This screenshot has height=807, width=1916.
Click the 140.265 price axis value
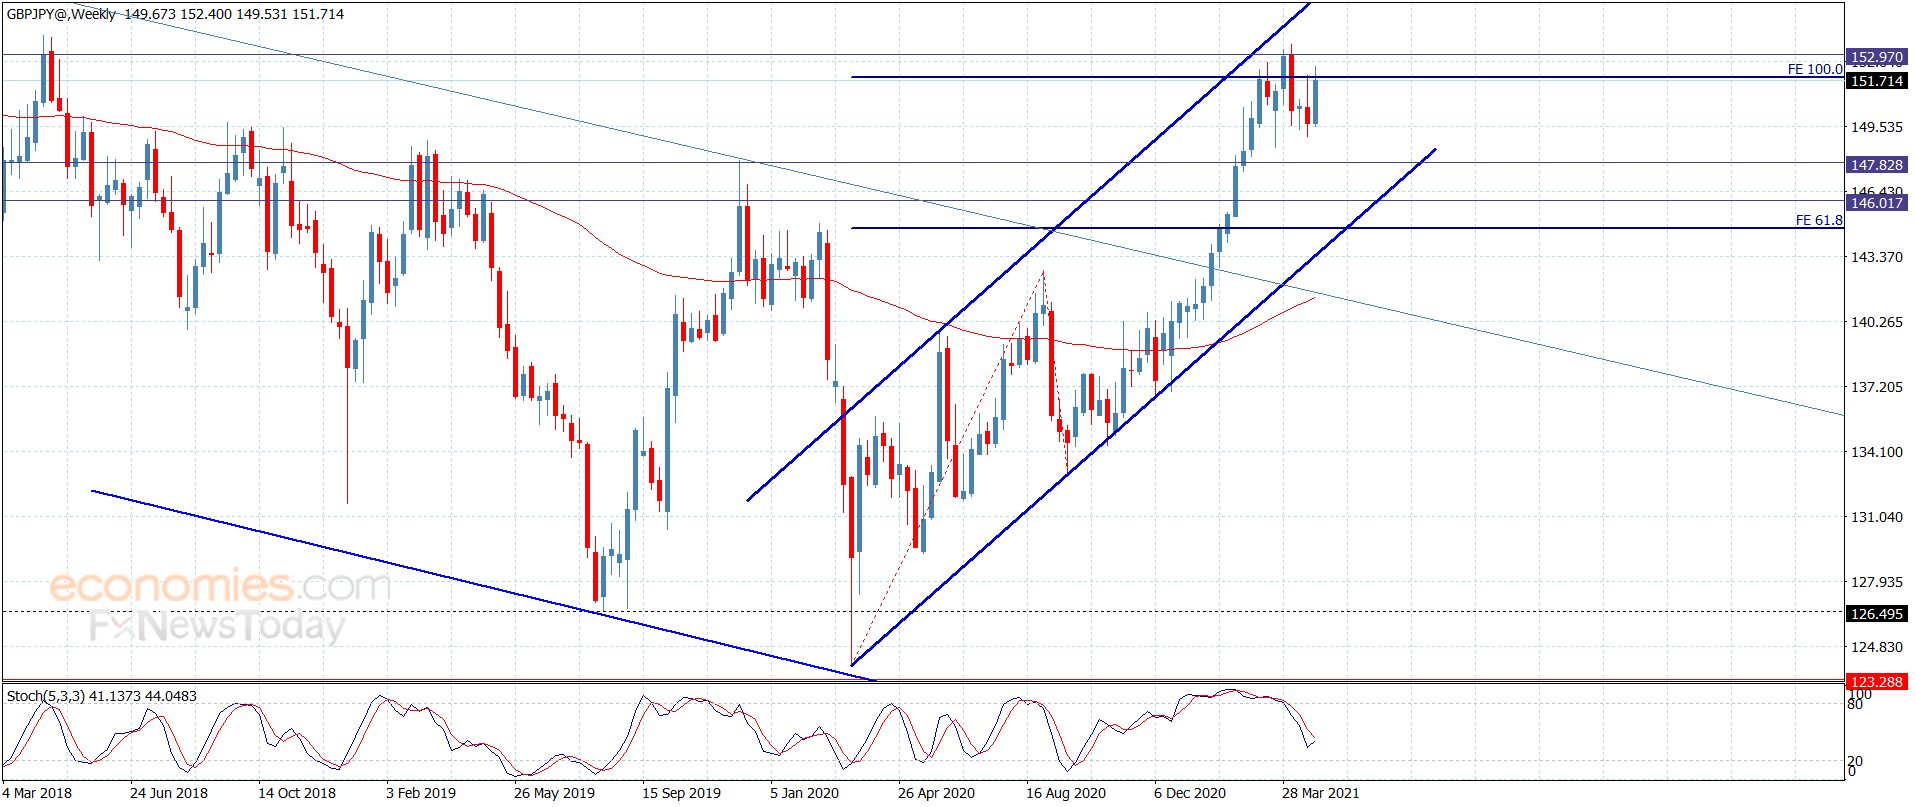click(x=1877, y=322)
